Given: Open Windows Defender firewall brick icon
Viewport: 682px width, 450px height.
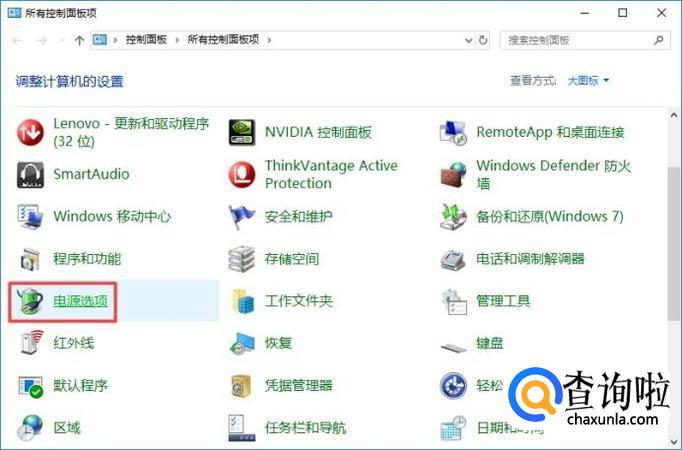Looking at the screenshot, I should [453, 174].
